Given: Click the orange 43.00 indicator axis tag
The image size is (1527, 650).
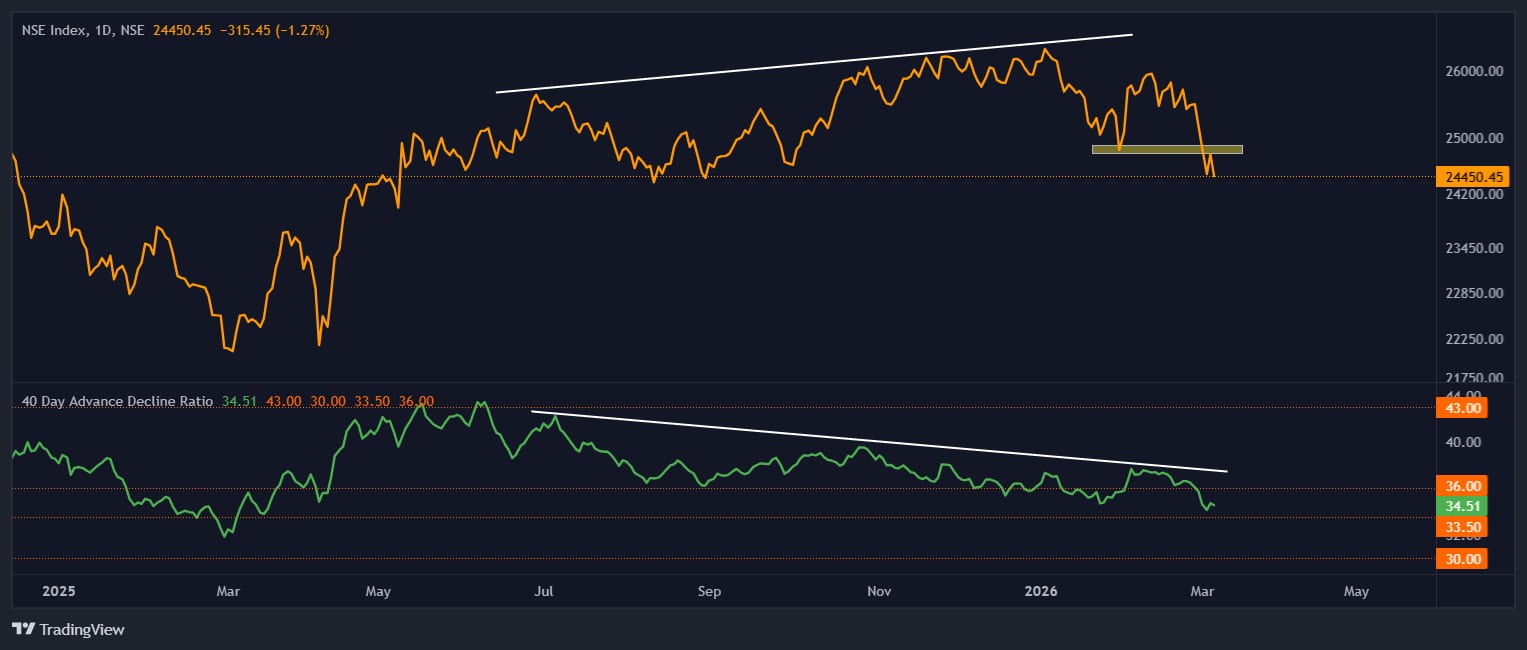Looking at the screenshot, I should point(1462,408).
